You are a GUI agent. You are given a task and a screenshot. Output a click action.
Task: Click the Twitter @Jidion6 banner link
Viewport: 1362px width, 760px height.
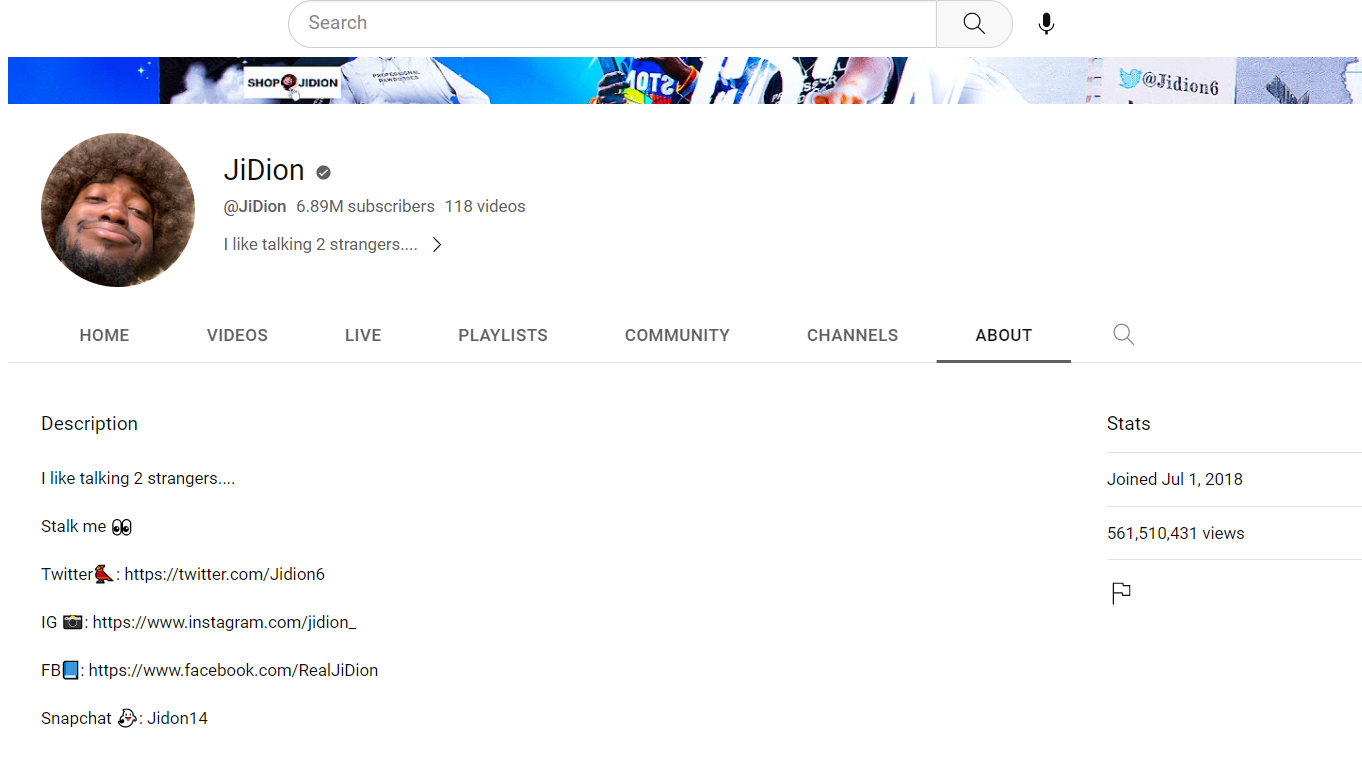pos(1169,82)
